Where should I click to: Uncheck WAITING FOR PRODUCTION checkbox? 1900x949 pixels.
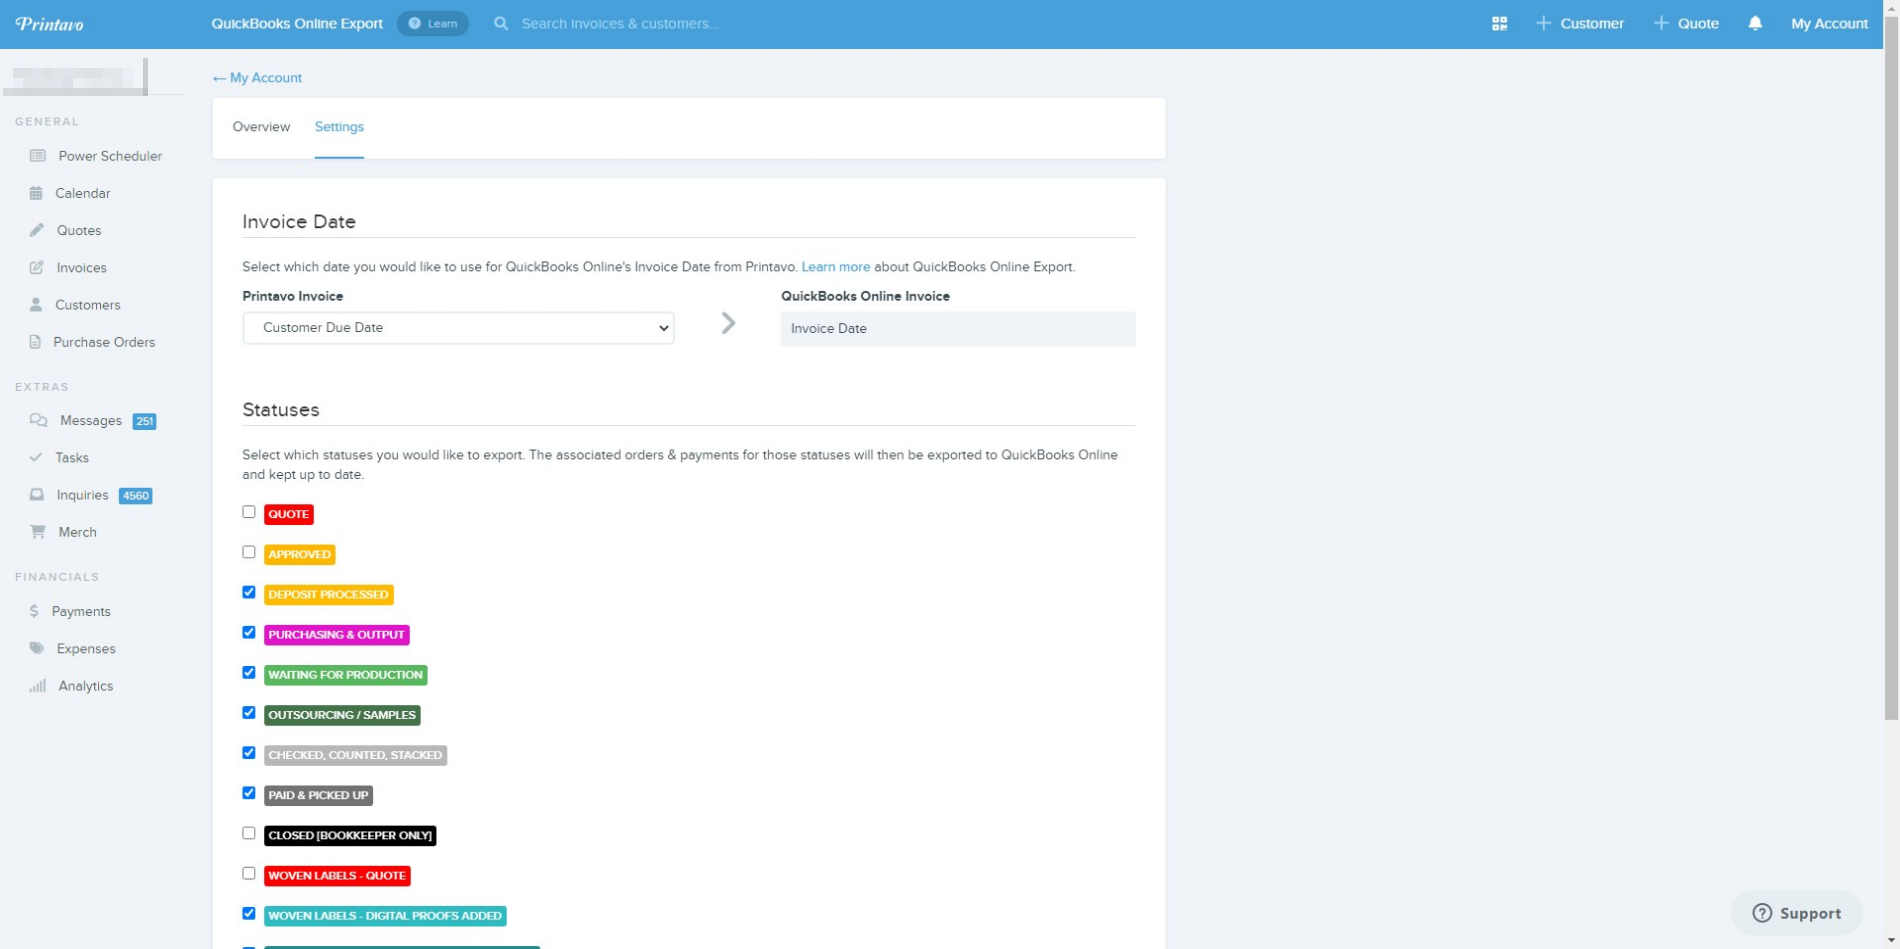click(x=249, y=672)
